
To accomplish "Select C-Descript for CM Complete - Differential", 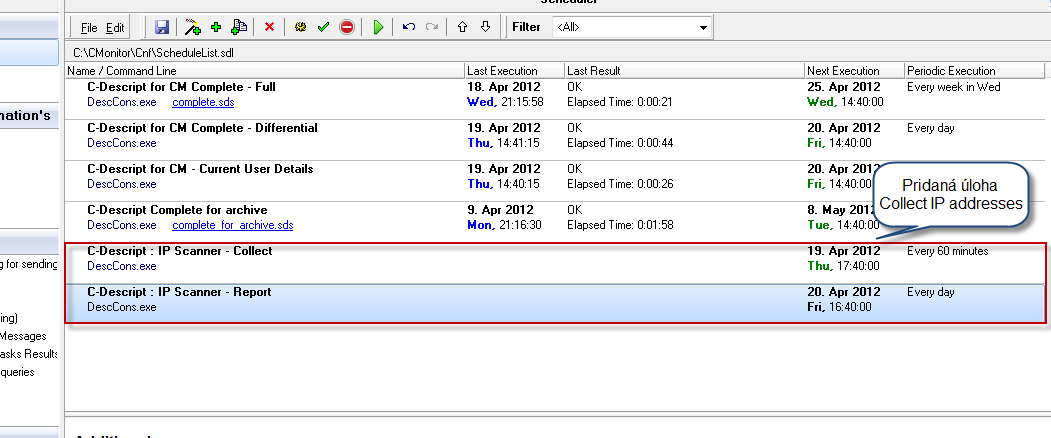I will pos(202,128).
